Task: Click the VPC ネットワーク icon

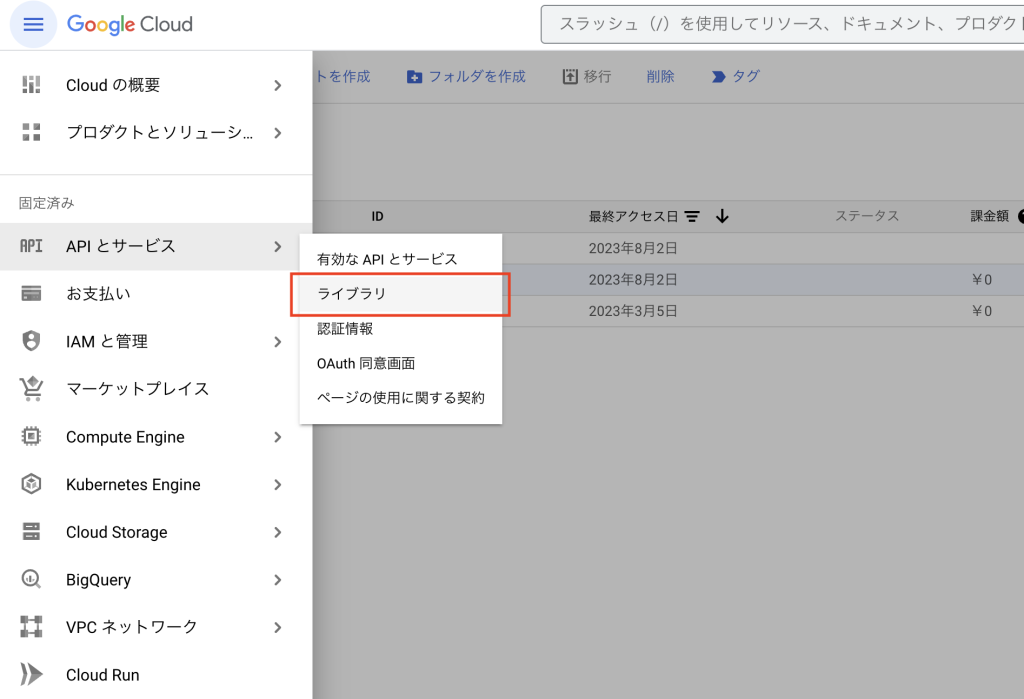Action: click(x=31, y=626)
